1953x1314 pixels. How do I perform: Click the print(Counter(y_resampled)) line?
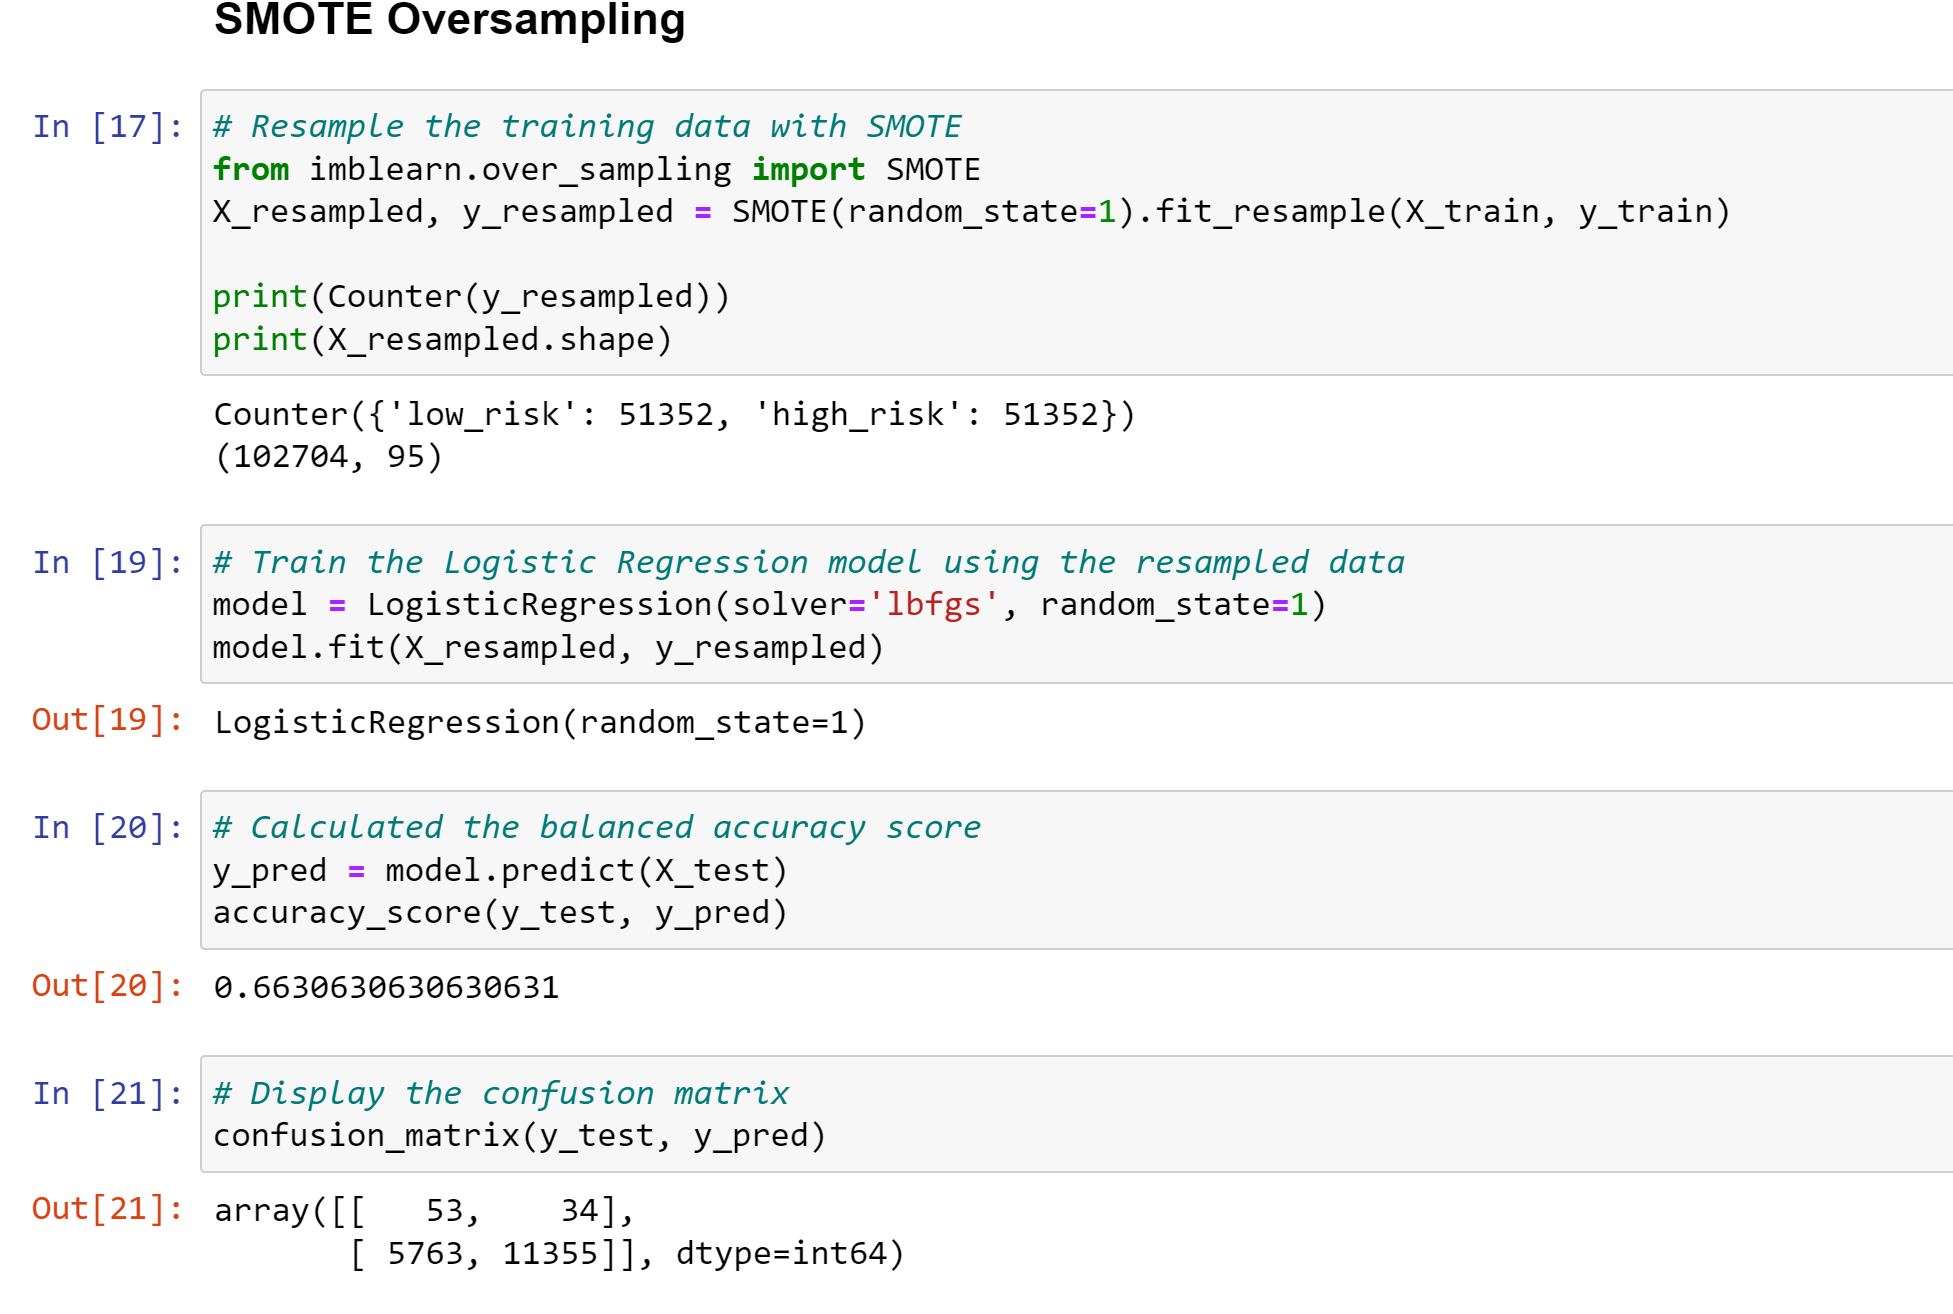471,297
